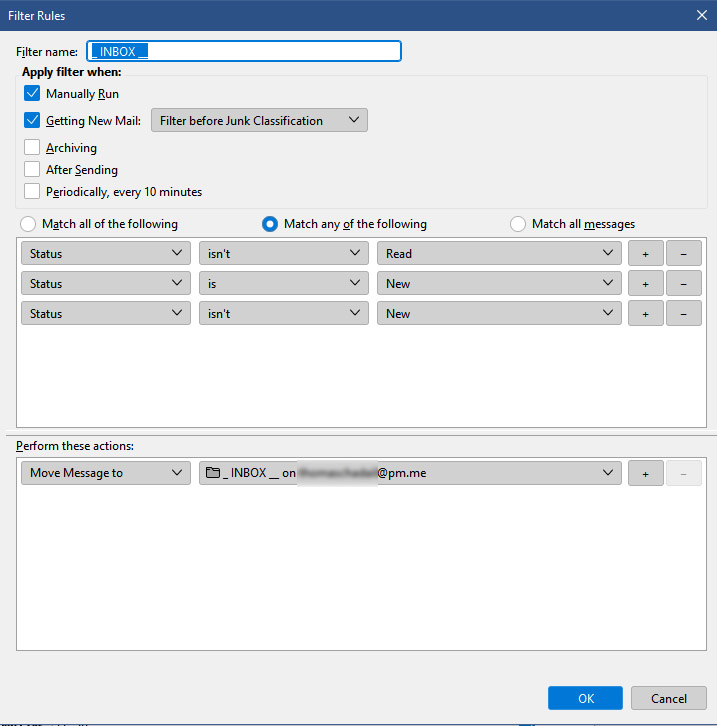Check Periodically, every 10 minutes
Viewport: 717px width, 726px height.
[32, 191]
